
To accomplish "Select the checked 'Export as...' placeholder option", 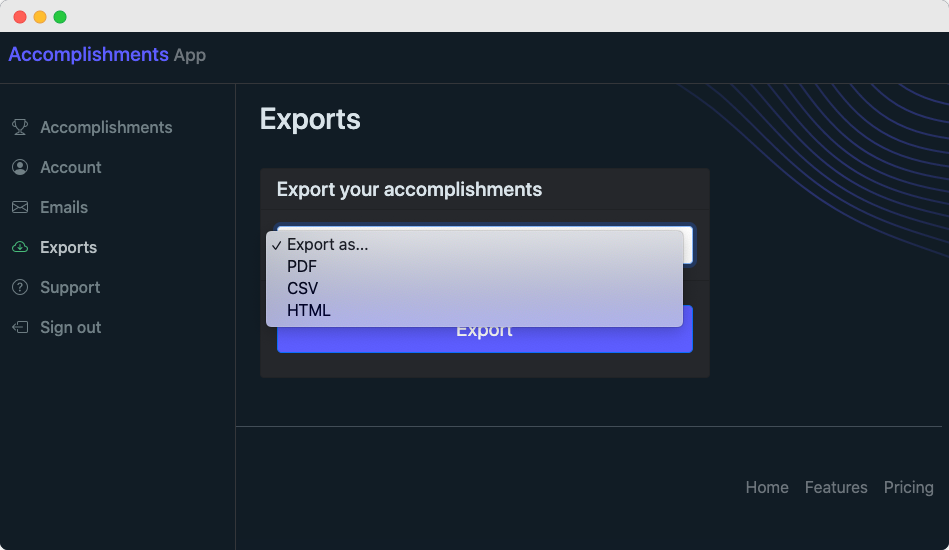I will [327, 244].
